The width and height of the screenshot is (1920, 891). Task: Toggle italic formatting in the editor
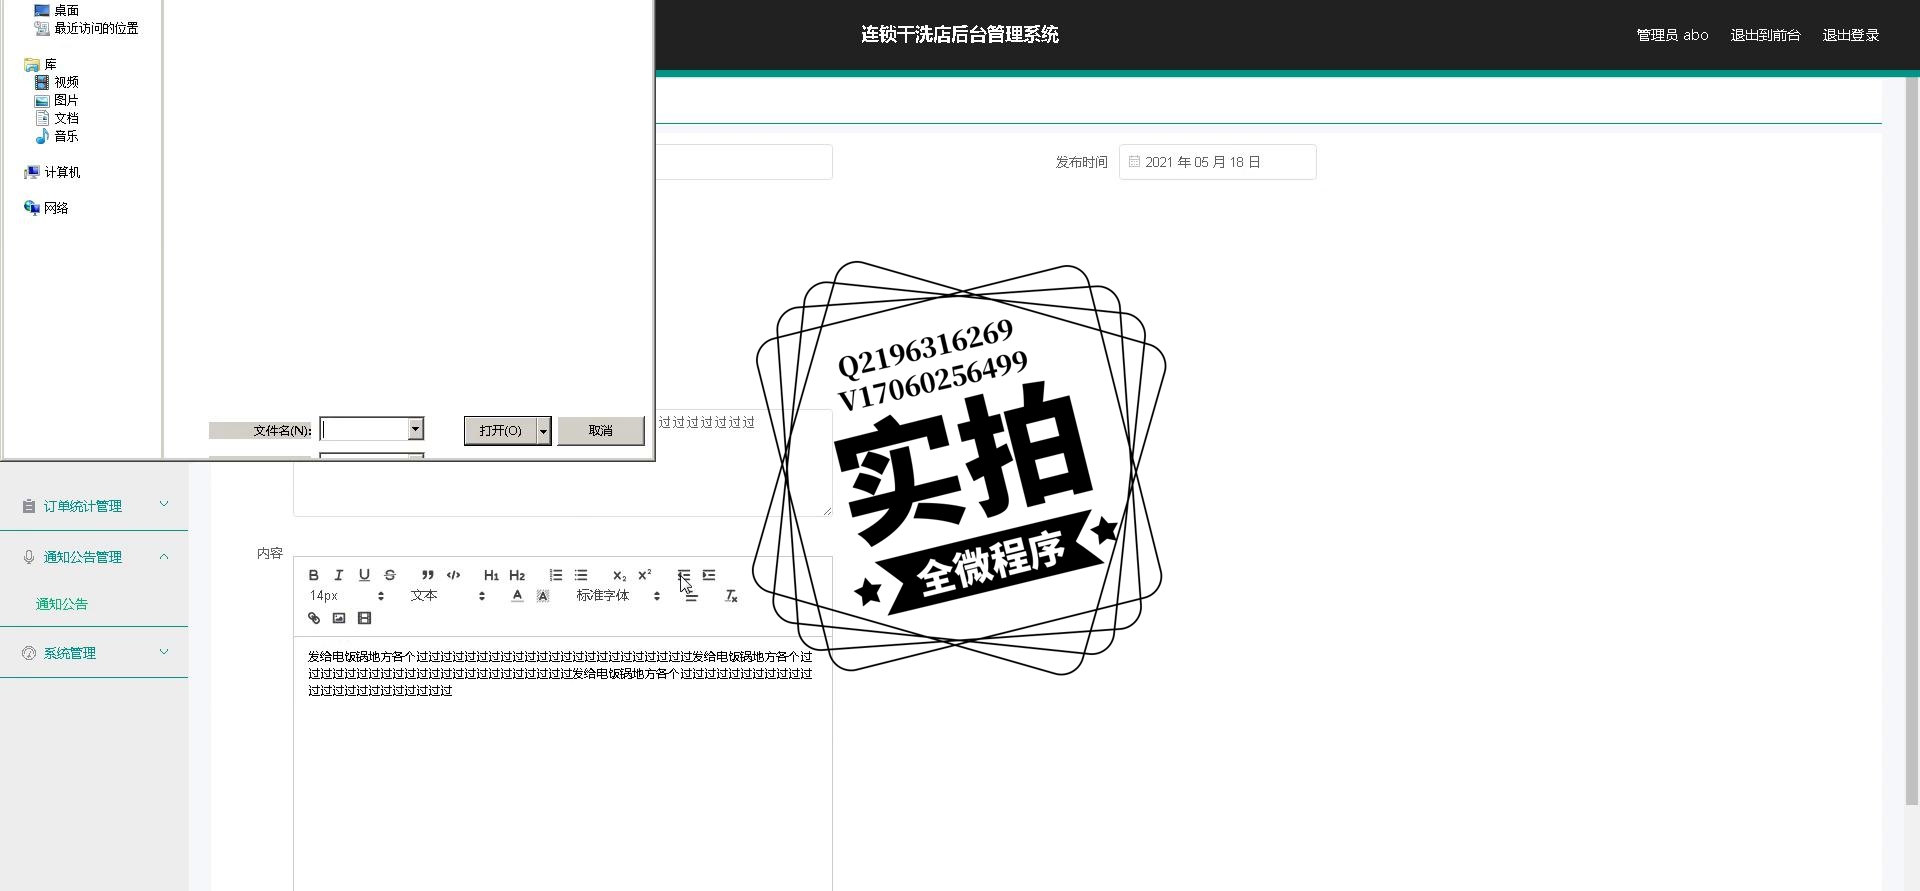pyautogui.click(x=339, y=575)
